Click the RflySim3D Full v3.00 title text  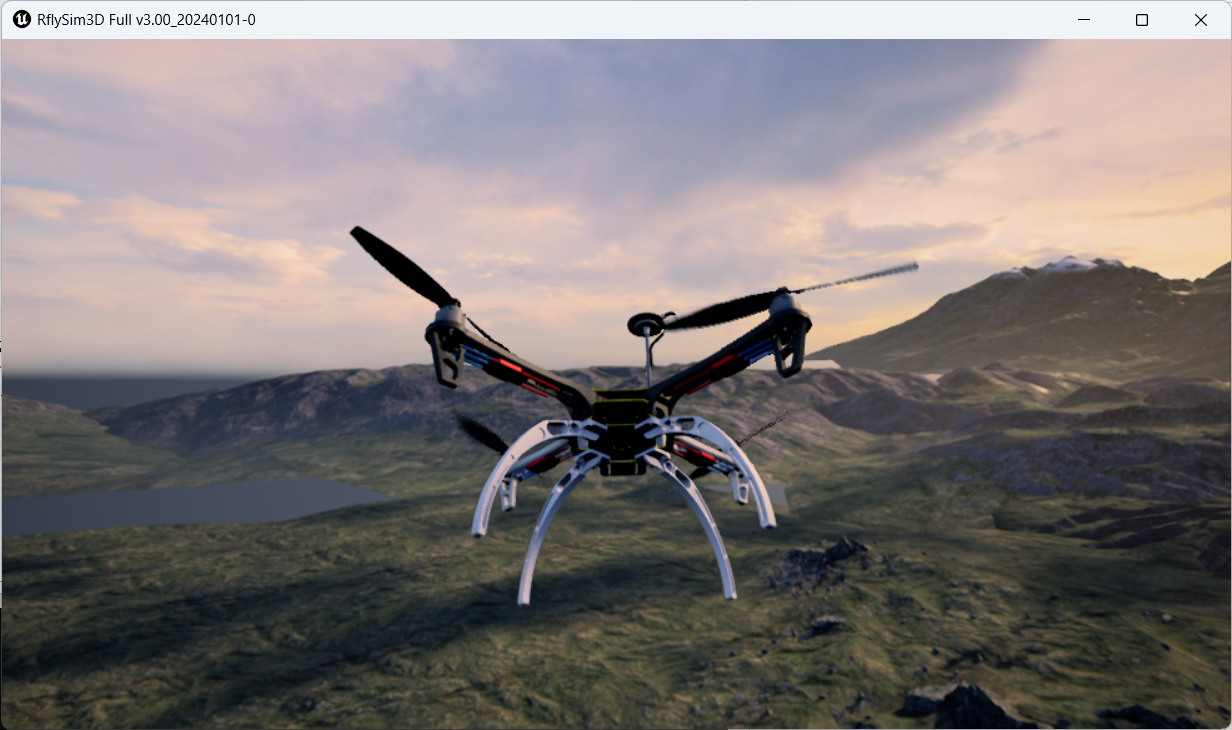[x=146, y=20]
